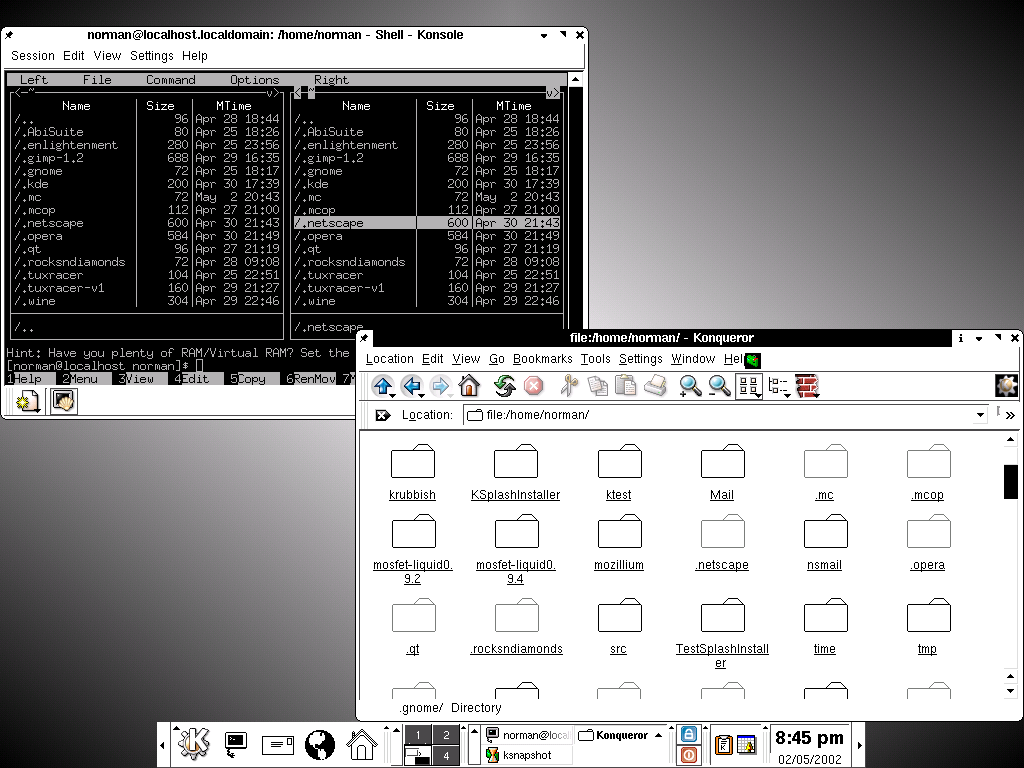
Task: Select the Tree View mode icon
Action: [x=778, y=386]
